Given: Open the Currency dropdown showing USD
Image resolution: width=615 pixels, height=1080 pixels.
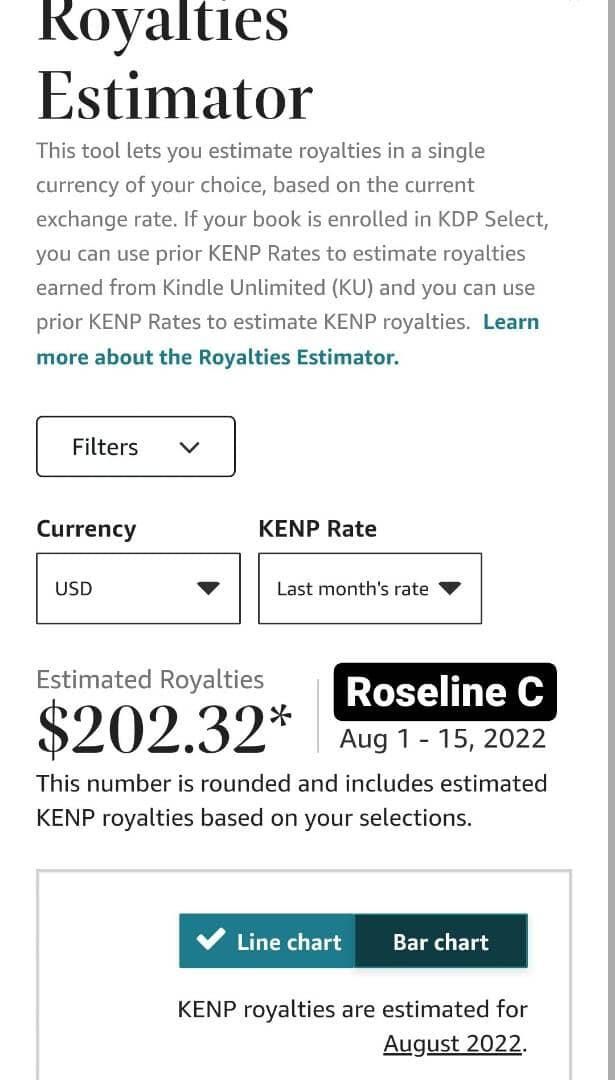Looking at the screenshot, I should pyautogui.click(x=138, y=589).
